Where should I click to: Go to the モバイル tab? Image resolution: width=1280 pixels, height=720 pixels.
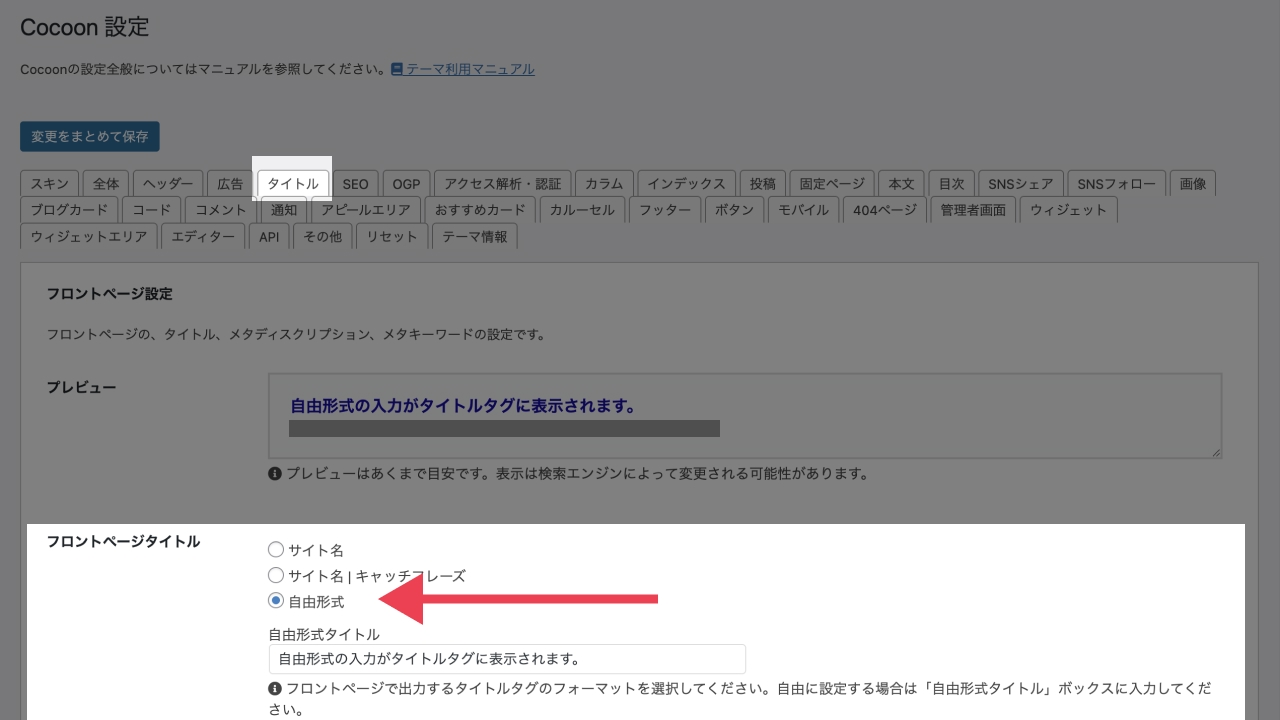pyautogui.click(x=804, y=210)
